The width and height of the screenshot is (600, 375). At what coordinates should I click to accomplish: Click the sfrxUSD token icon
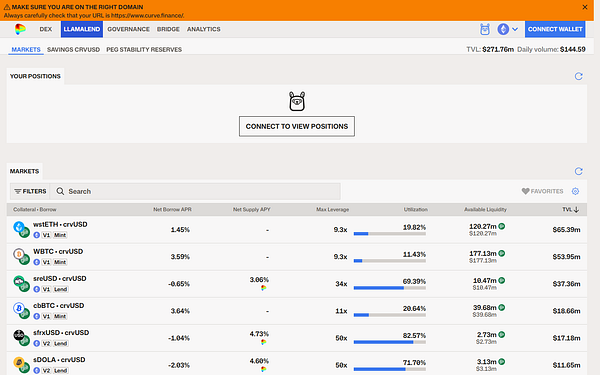pos(18,335)
